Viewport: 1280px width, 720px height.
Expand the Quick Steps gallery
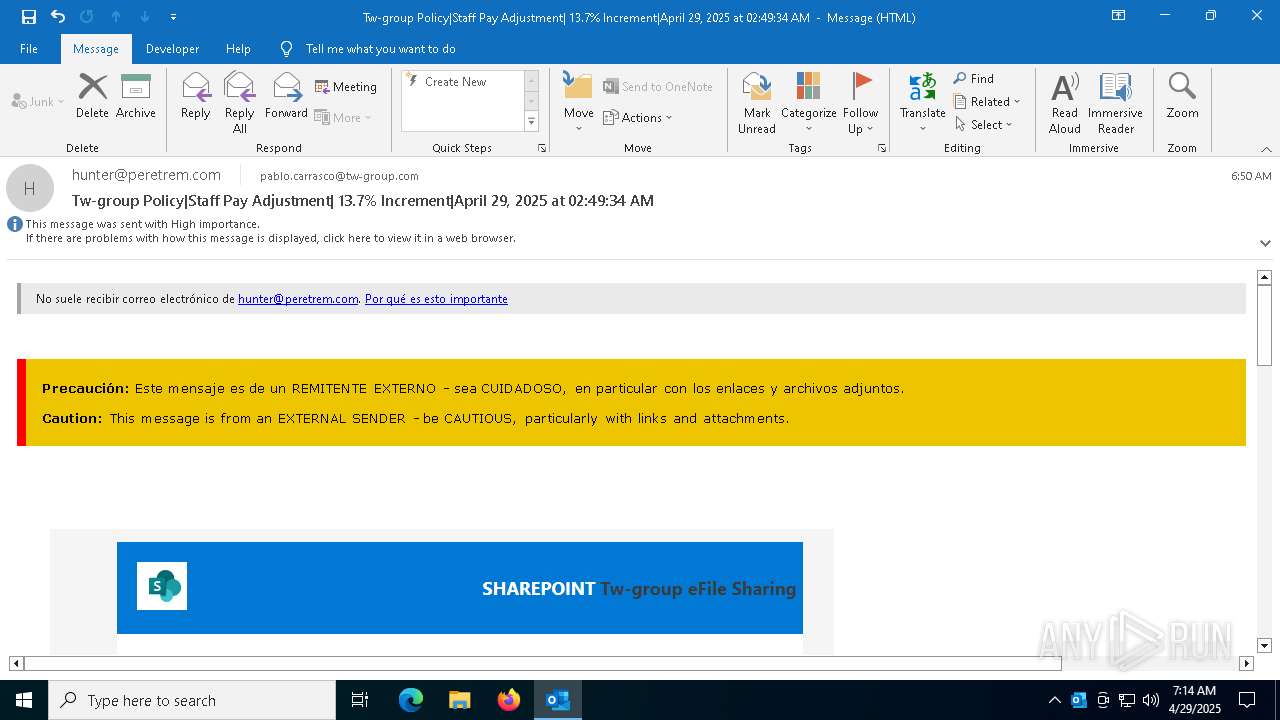coord(531,122)
